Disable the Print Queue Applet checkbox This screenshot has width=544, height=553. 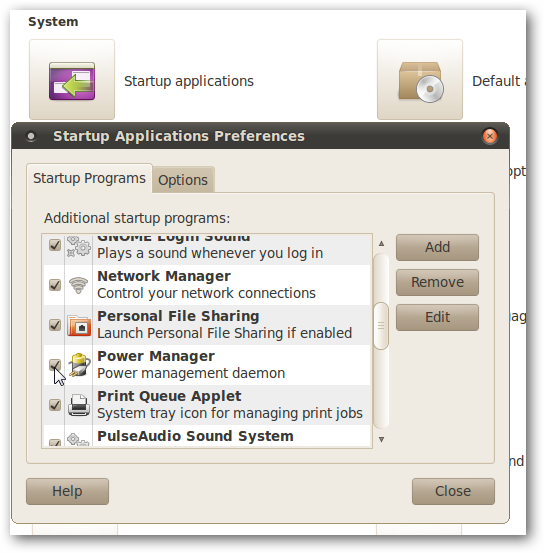[55, 405]
